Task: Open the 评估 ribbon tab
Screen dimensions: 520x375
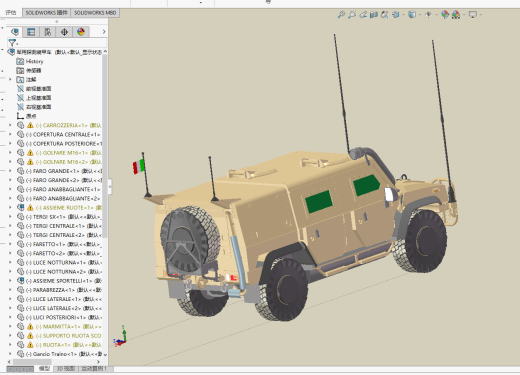Action: pos(11,13)
